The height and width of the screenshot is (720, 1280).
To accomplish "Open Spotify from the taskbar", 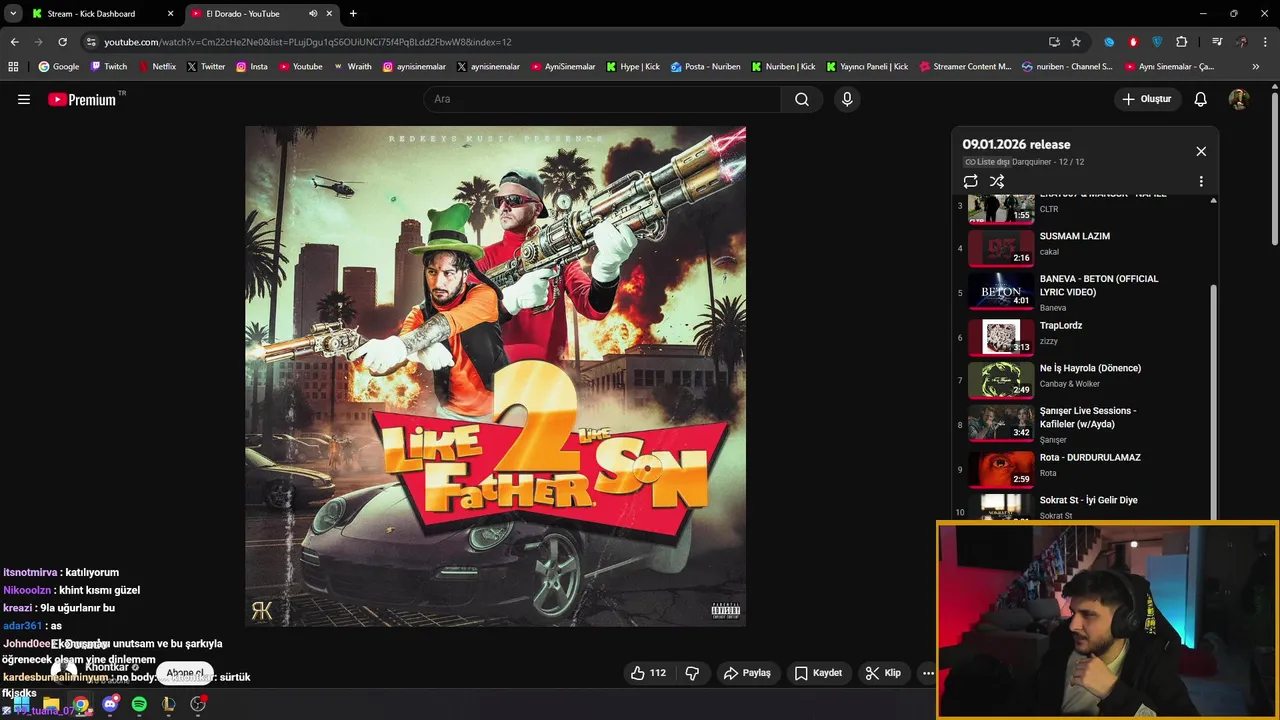I will pyautogui.click(x=139, y=704).
